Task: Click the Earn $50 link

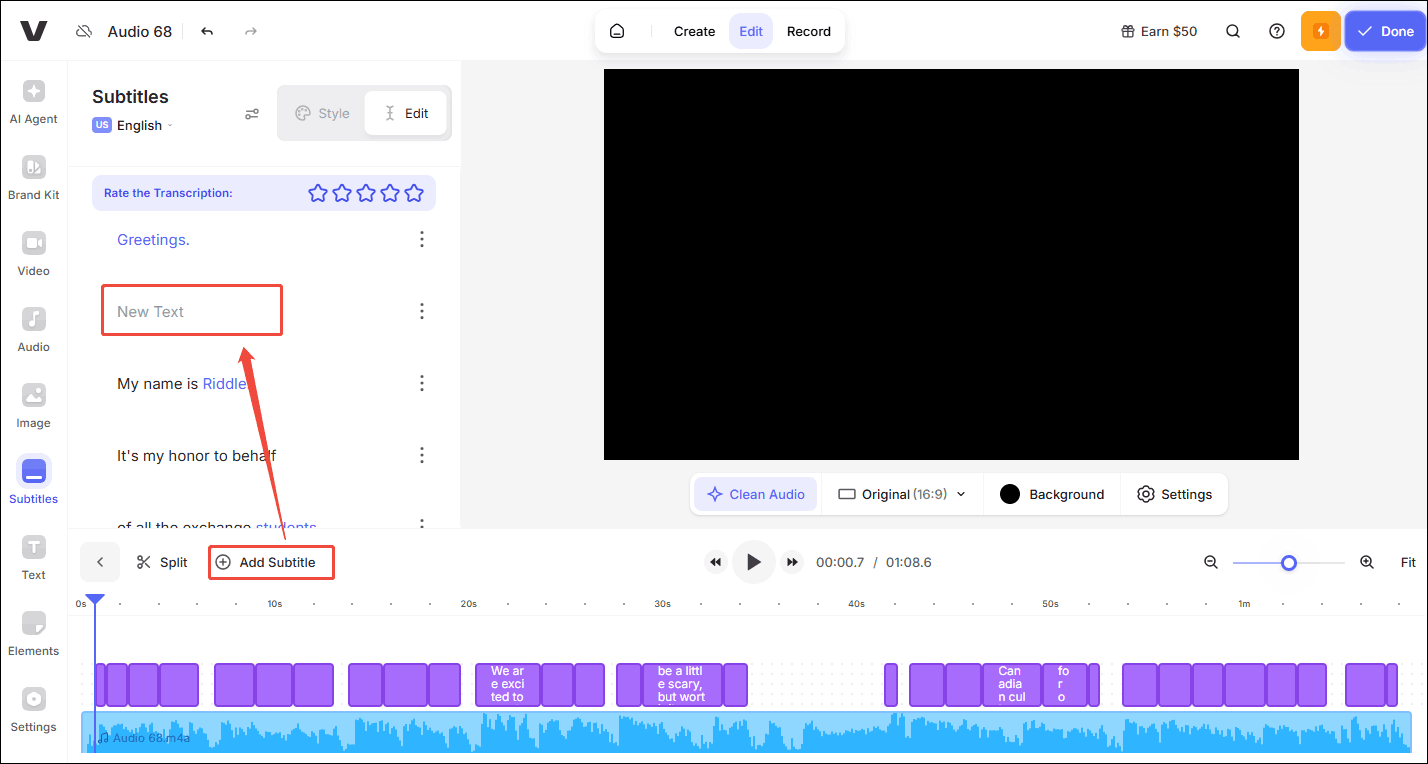Action: click(x=1159, y=31)
